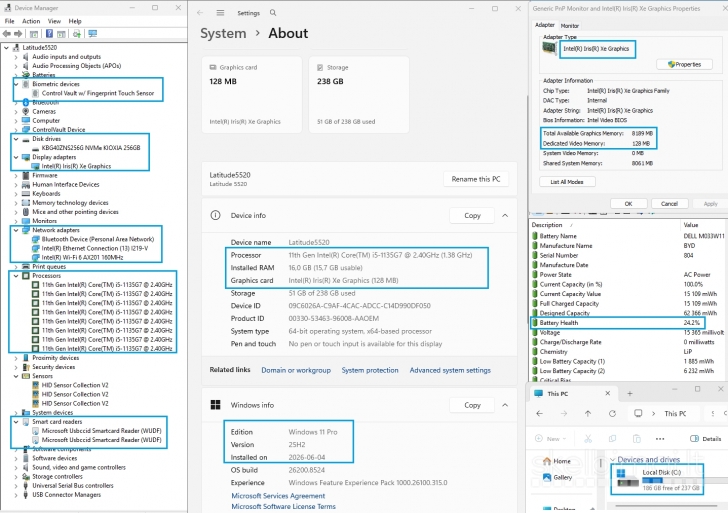The height and width of the screenshot is (513, 728).
Task: Open the Domain or workgroup link
Action: click(x=296, y=370)
